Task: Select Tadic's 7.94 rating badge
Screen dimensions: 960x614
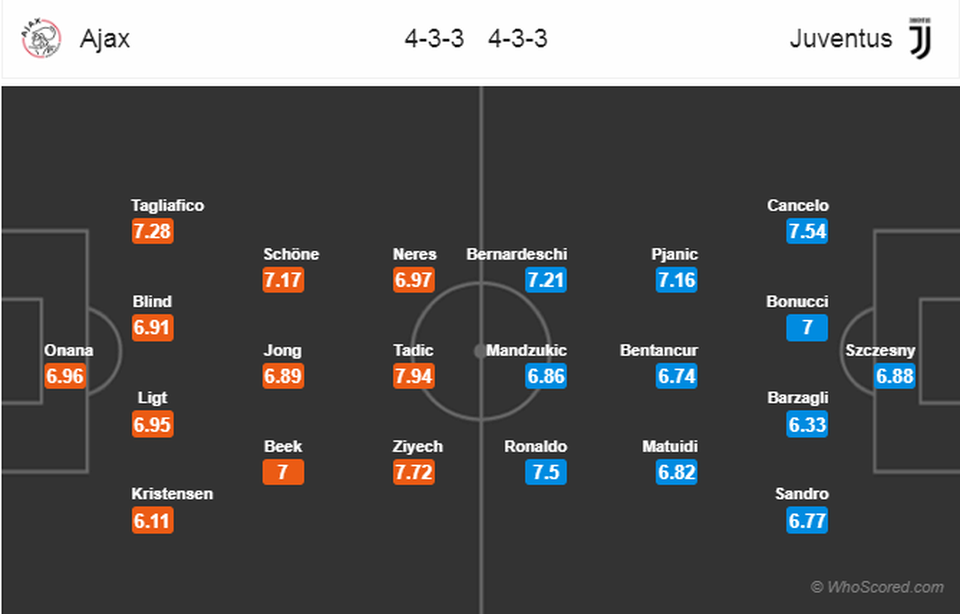Action: [x=414, y=376]
